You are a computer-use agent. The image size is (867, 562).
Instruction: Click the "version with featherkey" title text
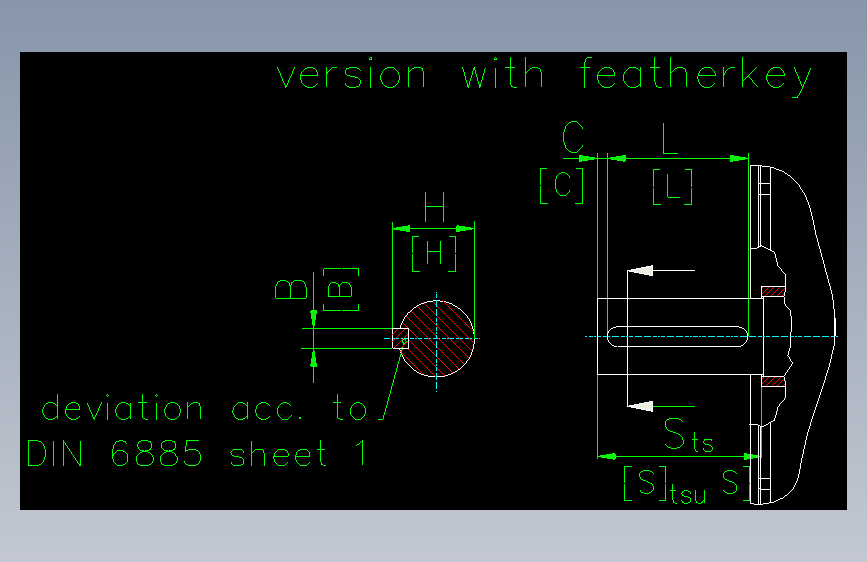544,76
